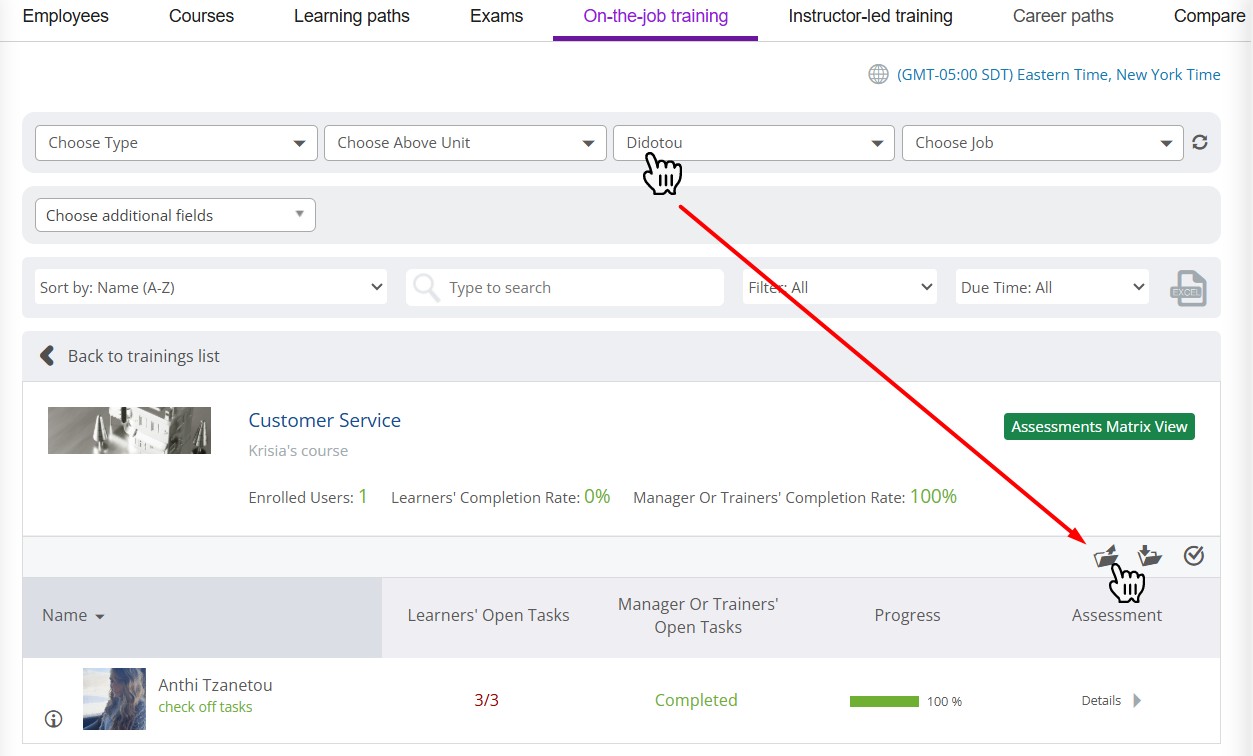1253x756 pixels.
Task: Open the Choose Above Unit dropdown
Action: point(465,143)
